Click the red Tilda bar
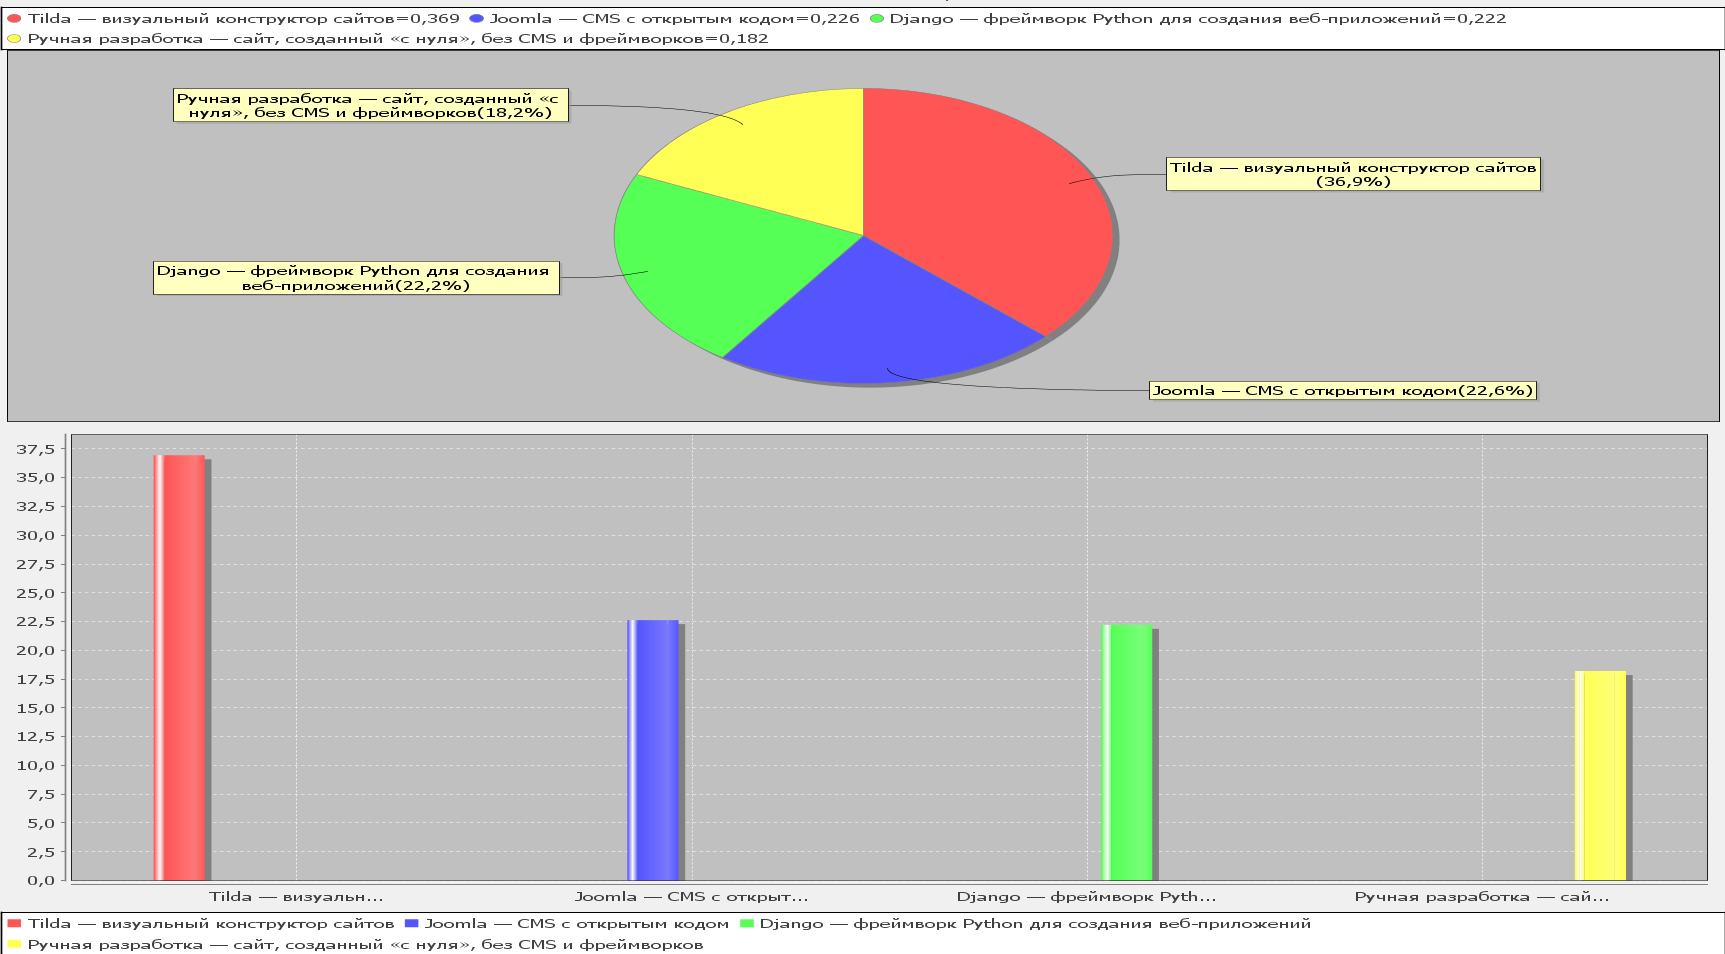This screenshot has height=954, width=1725. 180,668
